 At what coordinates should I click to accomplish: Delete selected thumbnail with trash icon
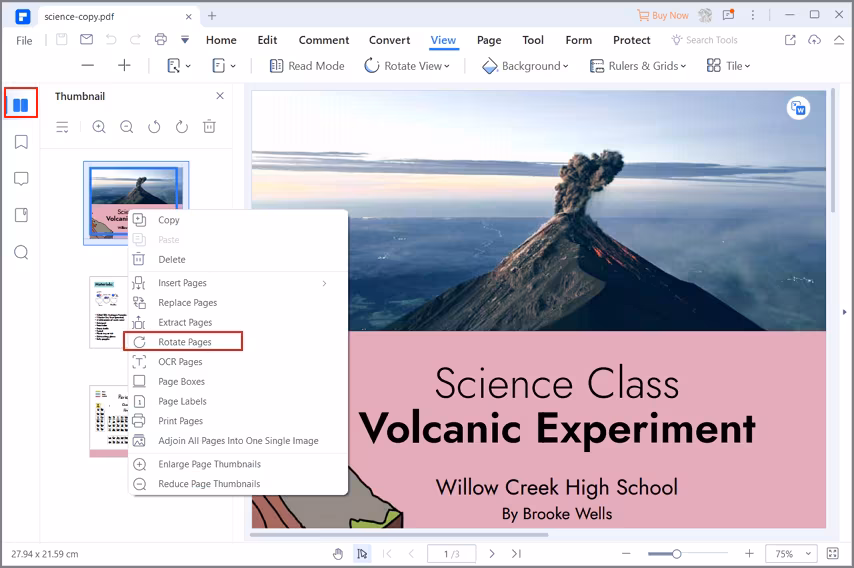209,127
